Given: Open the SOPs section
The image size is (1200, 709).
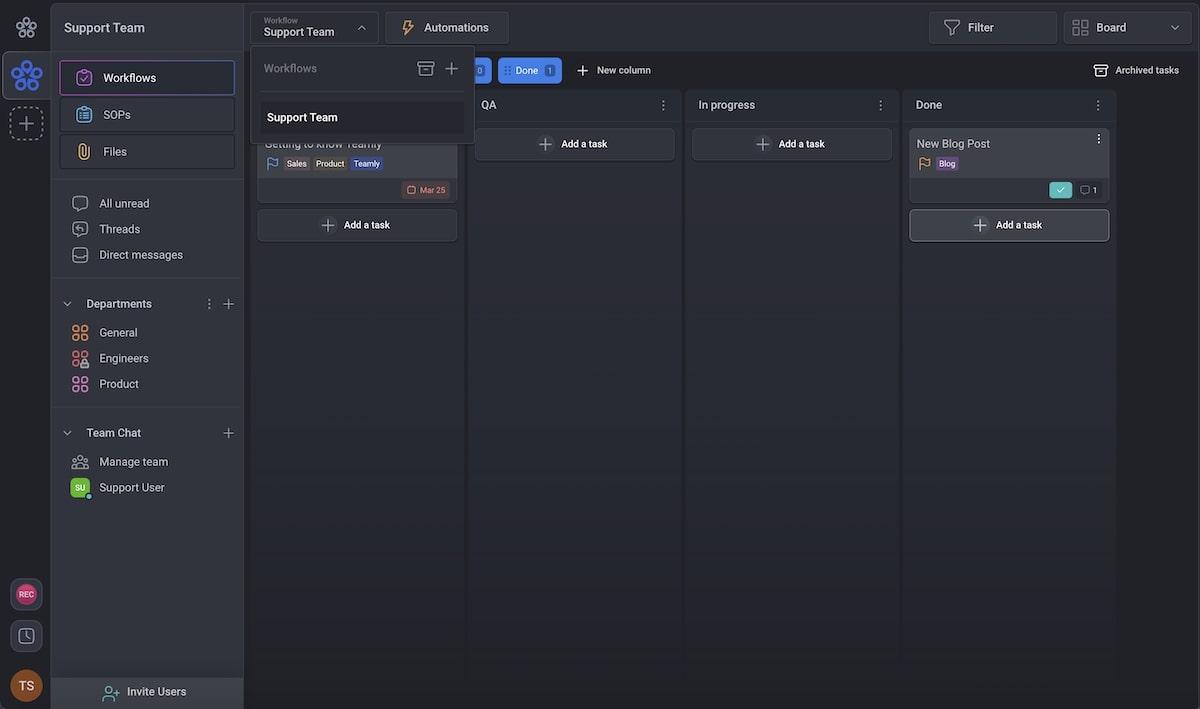Looking at the screenshot, I should coord(147,115).
